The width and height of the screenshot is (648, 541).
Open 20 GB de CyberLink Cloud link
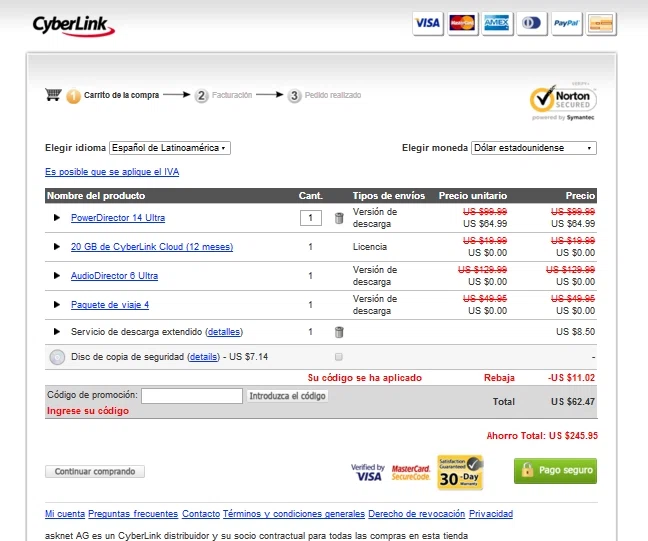tap(152, 247)
